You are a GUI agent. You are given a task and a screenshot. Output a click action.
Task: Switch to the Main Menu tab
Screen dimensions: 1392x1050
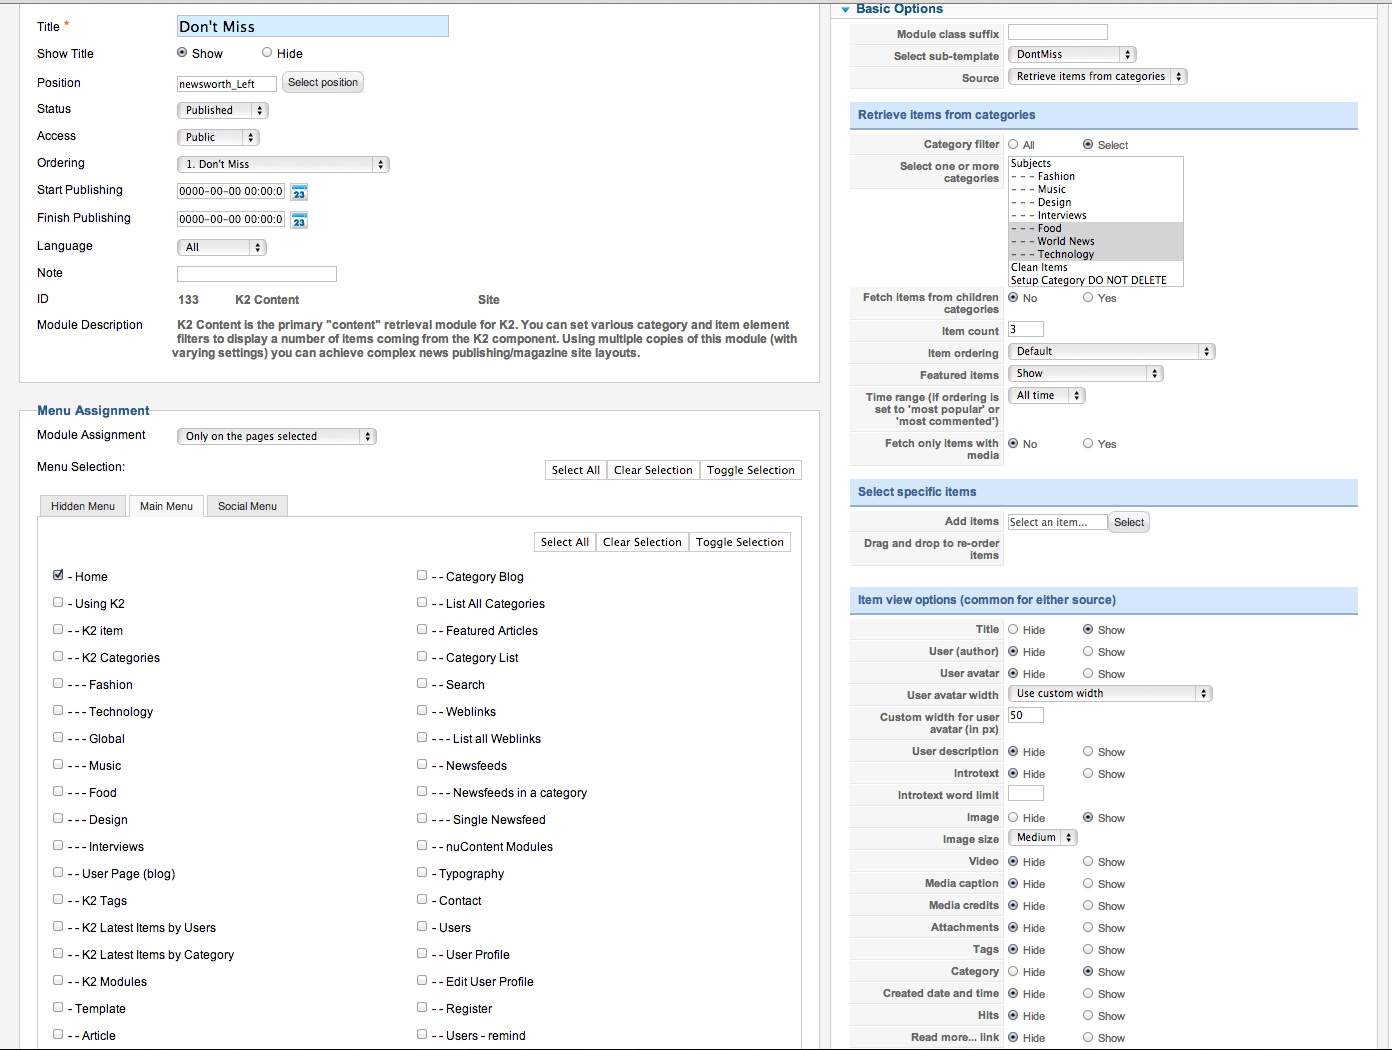pyautogui.click(x=166, y=506)
